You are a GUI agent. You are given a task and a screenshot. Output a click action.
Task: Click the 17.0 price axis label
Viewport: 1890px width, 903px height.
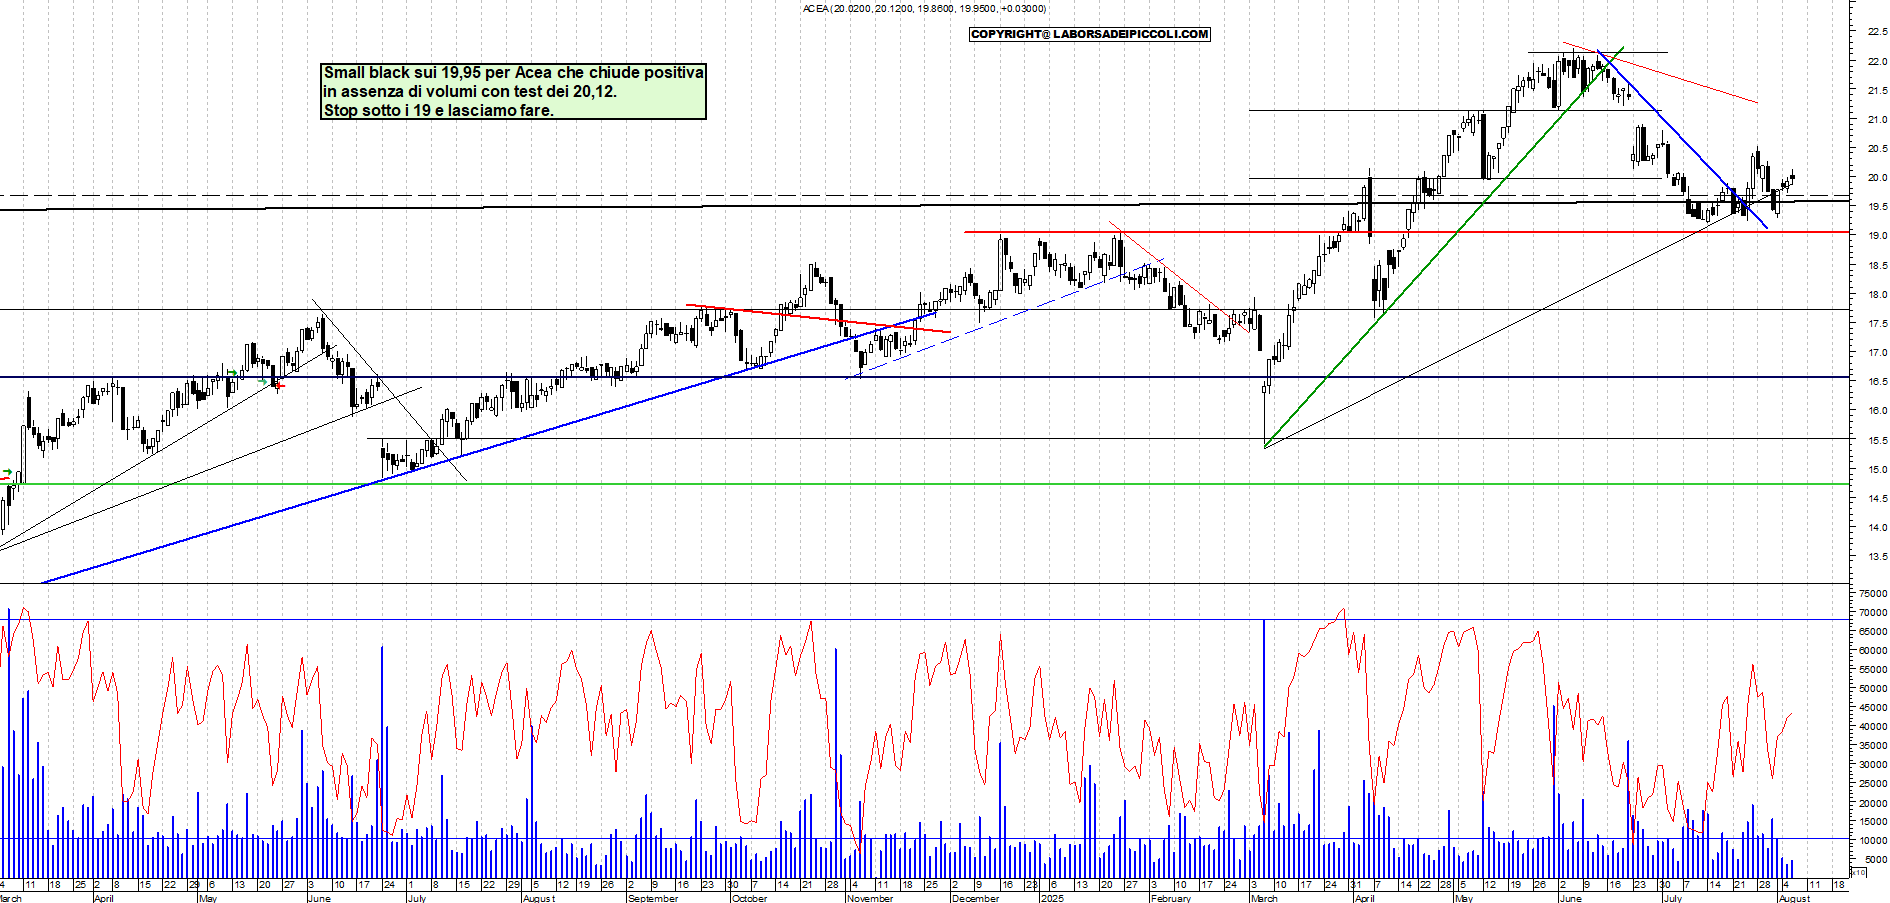(1877, 353)
